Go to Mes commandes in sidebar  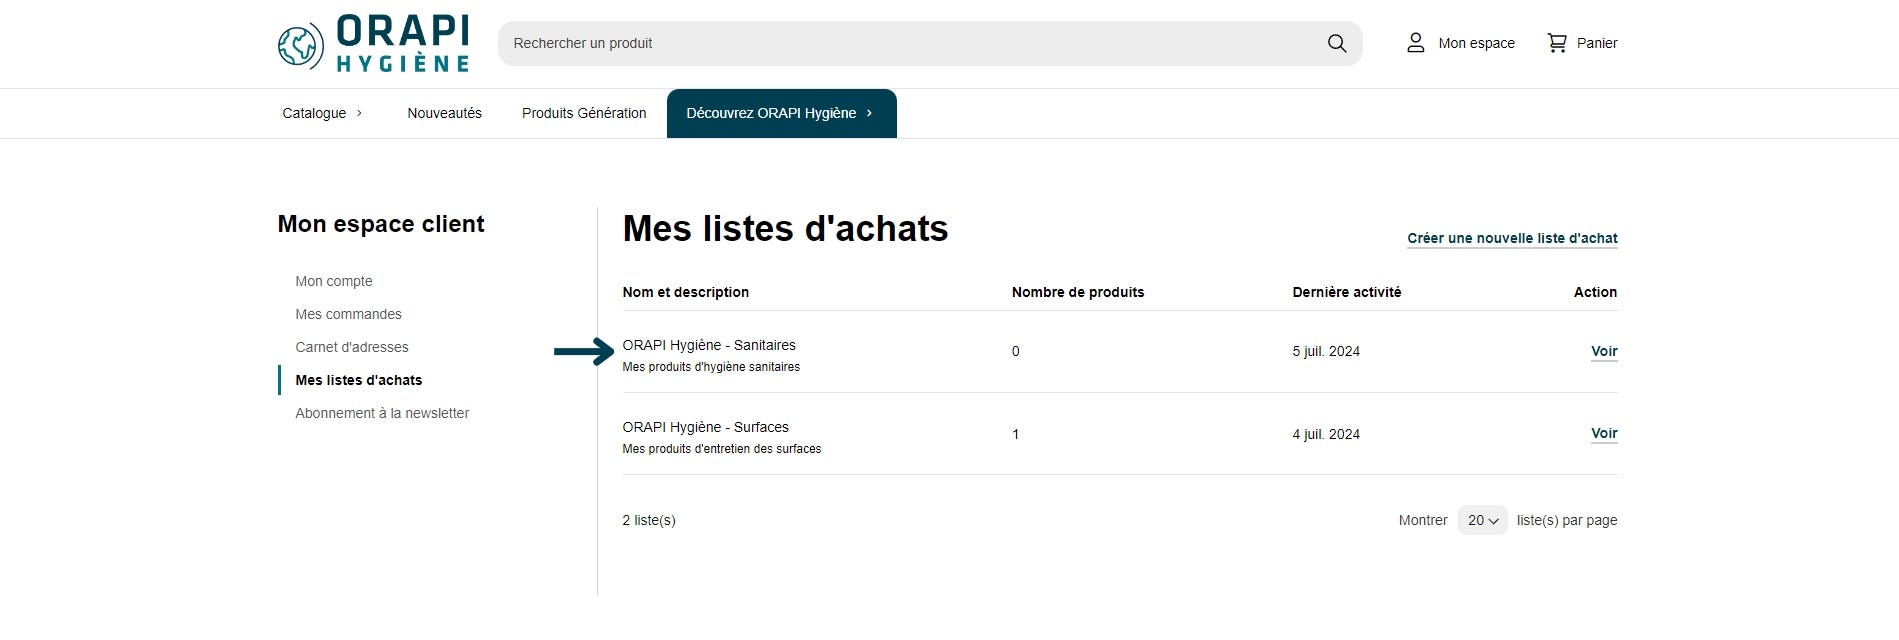pos(348,314)
